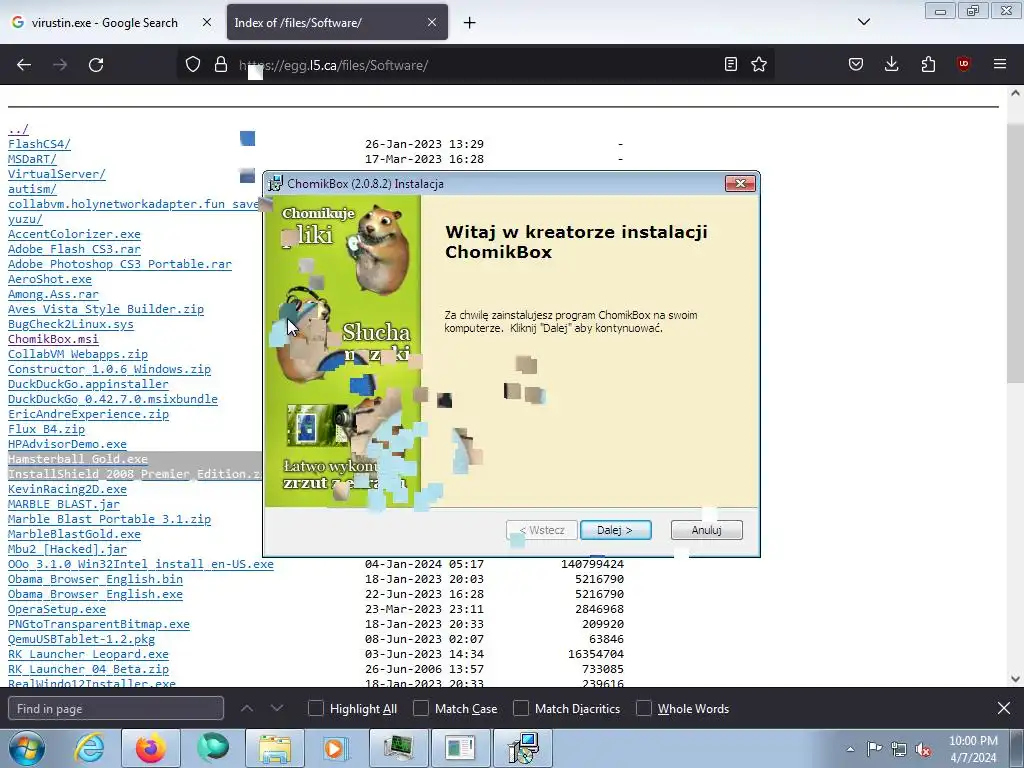This screenshot has width=1024, height=768.
Task: Open the VirtualServer/ folder link
Action: click(57, 174)
